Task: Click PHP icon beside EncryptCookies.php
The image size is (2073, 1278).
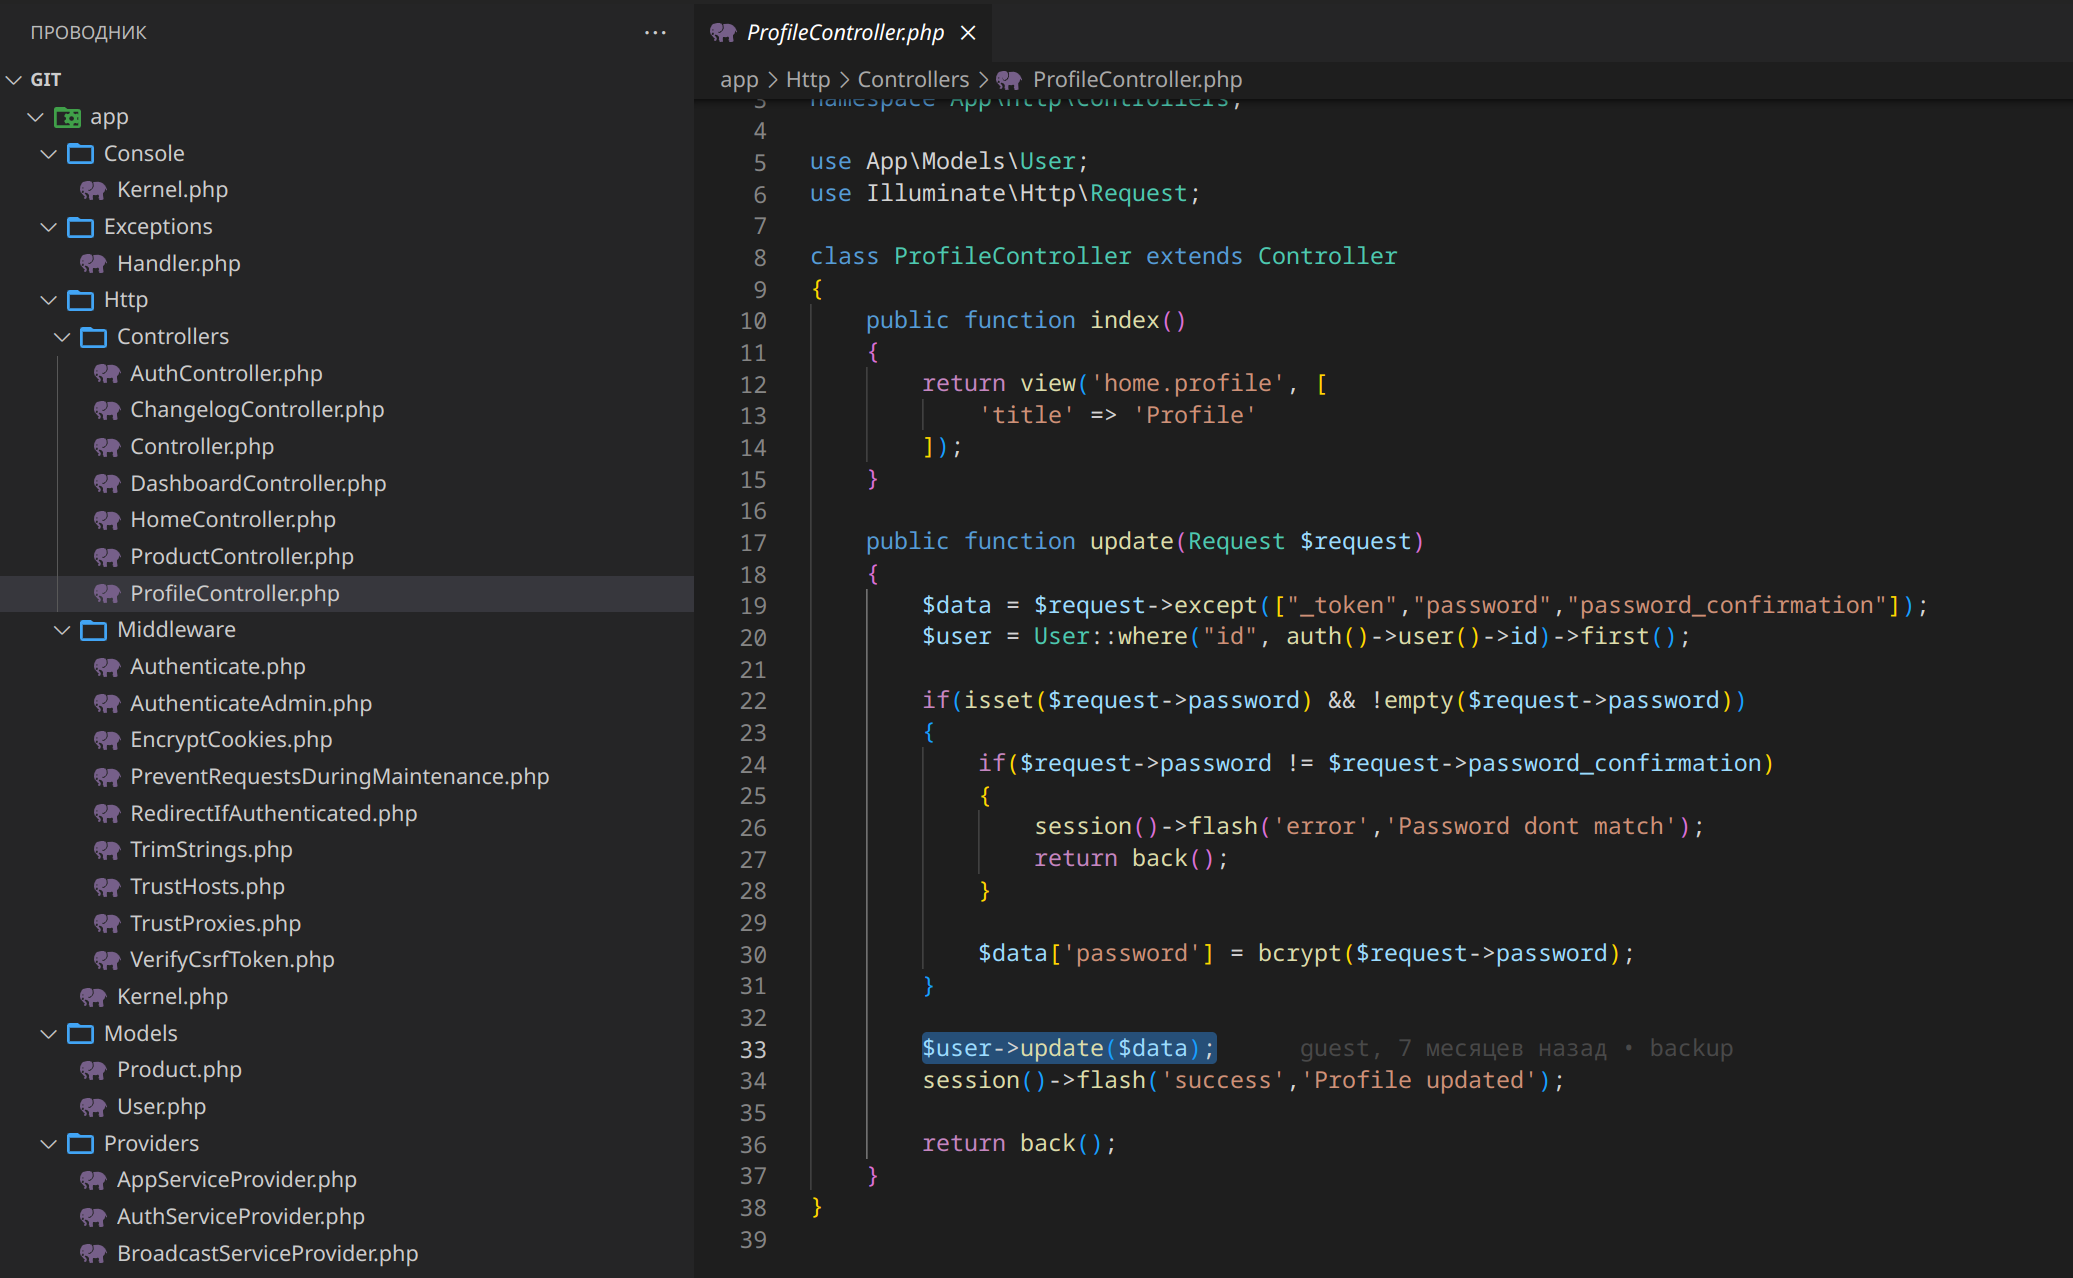Action: tap(106, 740)
